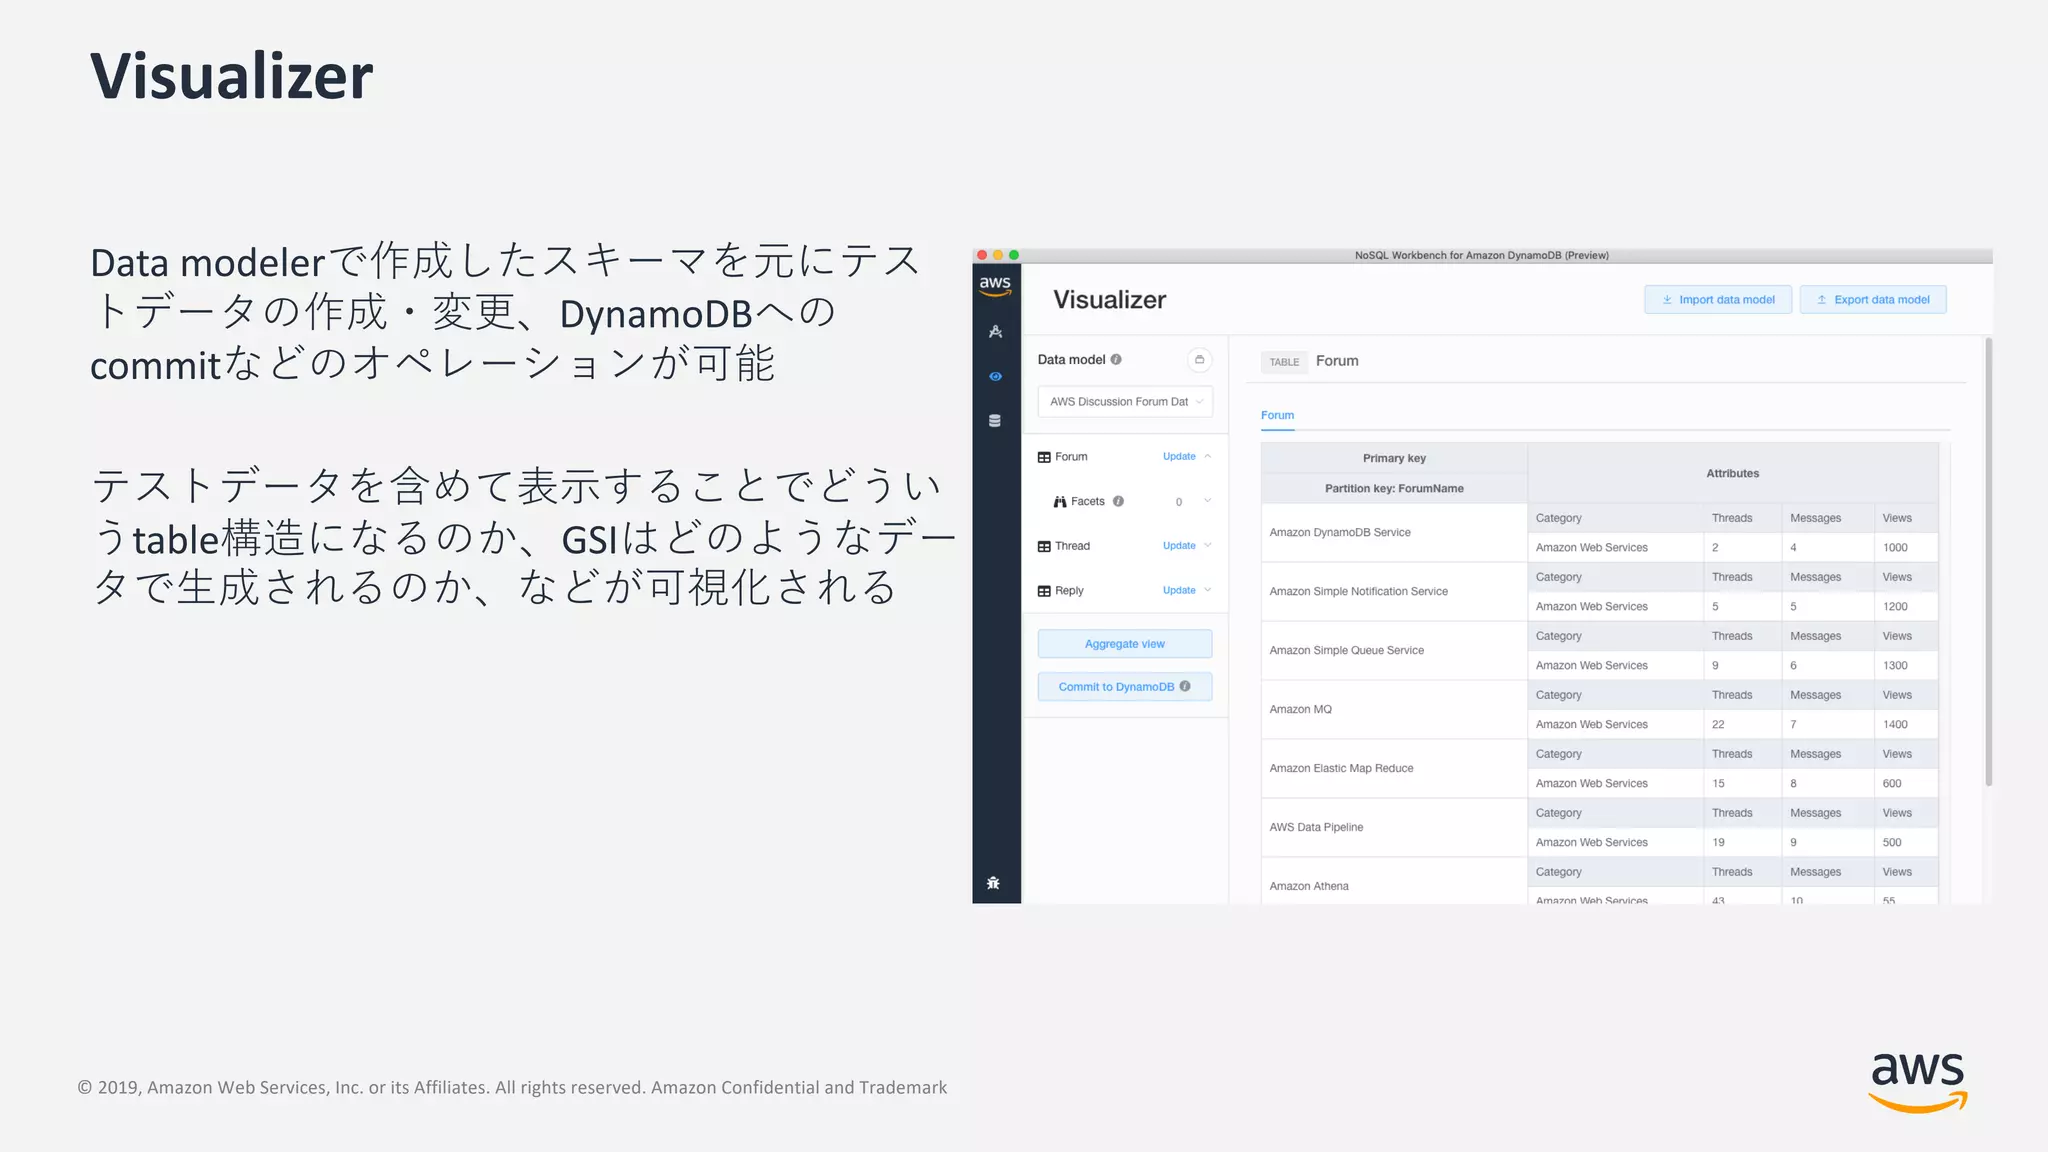Click the vertical scrollbar of the table view

click(x=1989, y=562)
